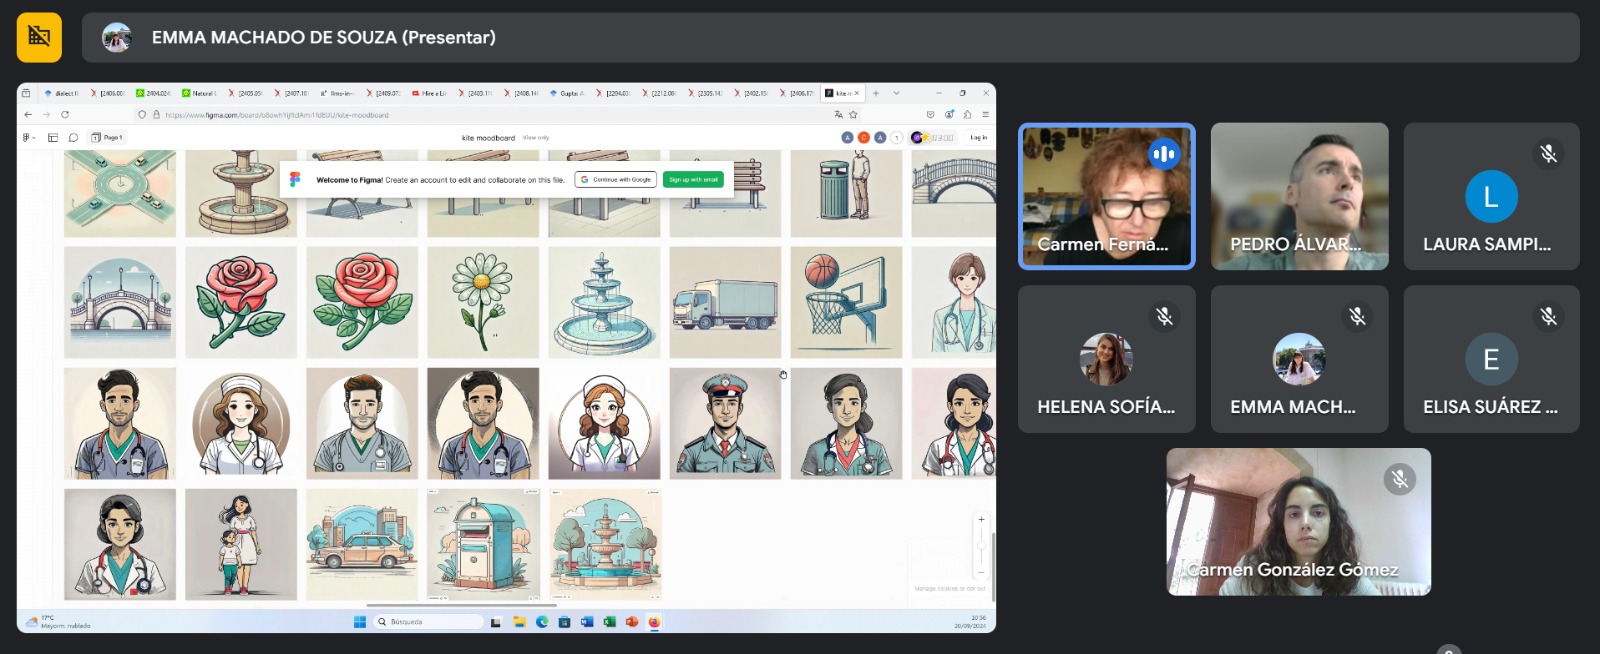Click the Figma zoom slider handle
This screenshot has height=654, width=1600.
pos(981,545)
